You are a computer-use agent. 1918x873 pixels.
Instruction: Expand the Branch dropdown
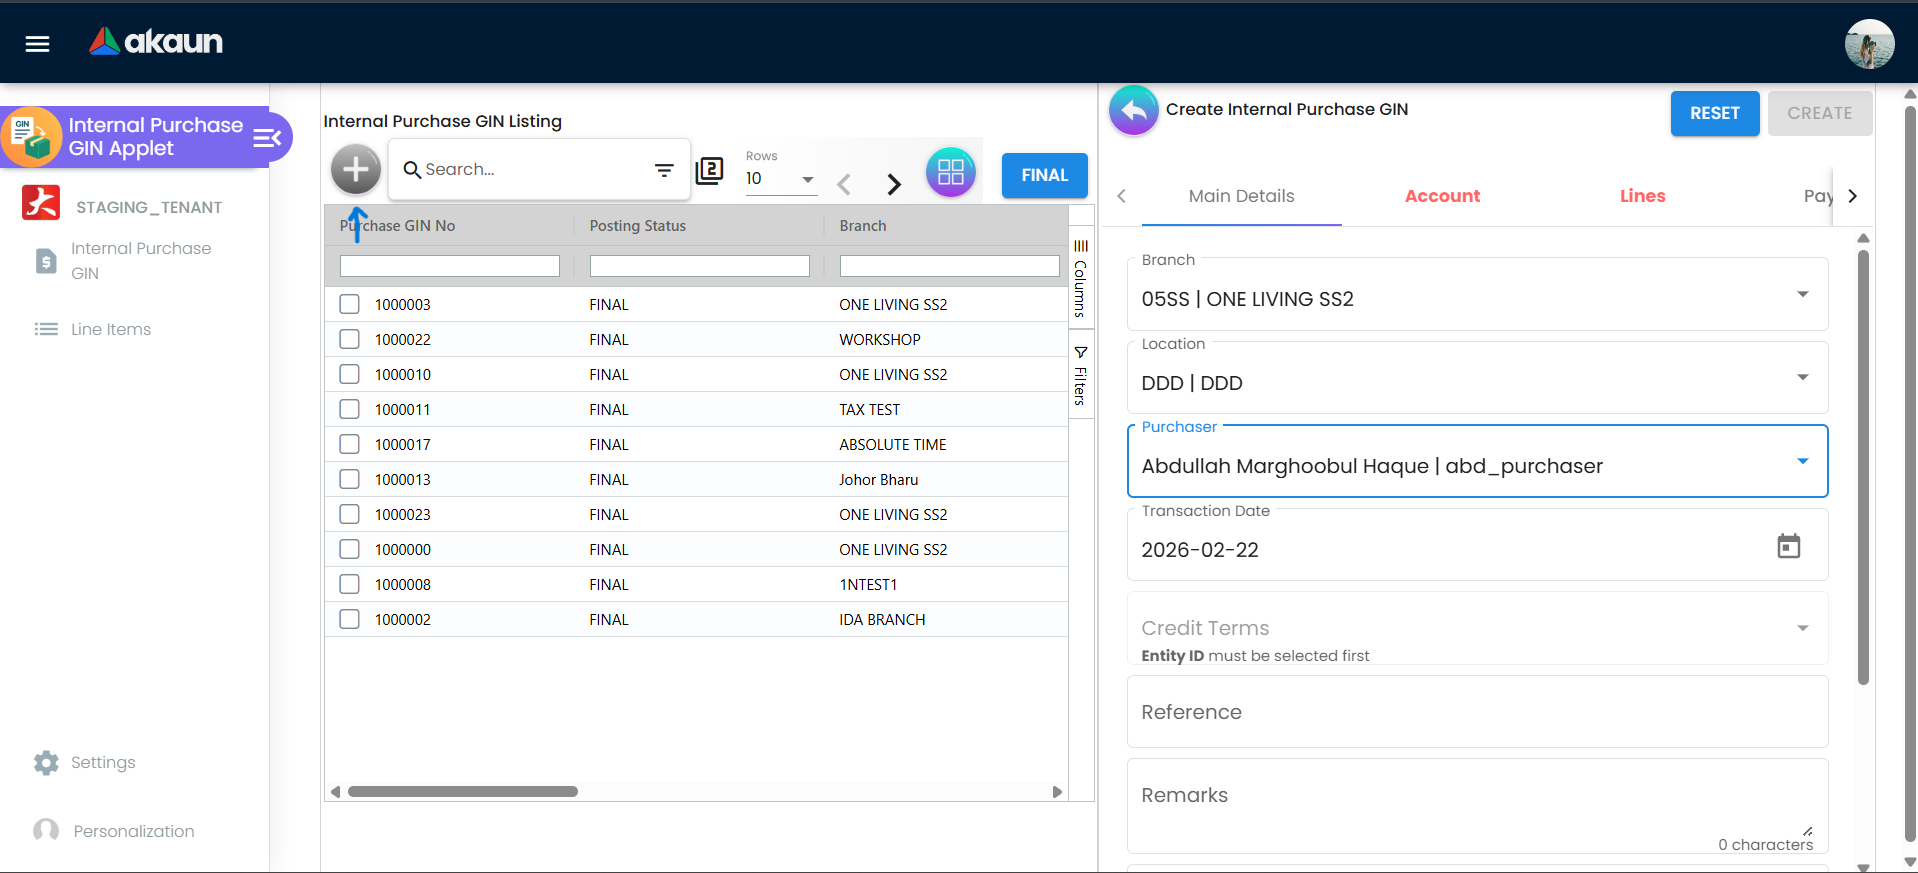point(1802,295)
